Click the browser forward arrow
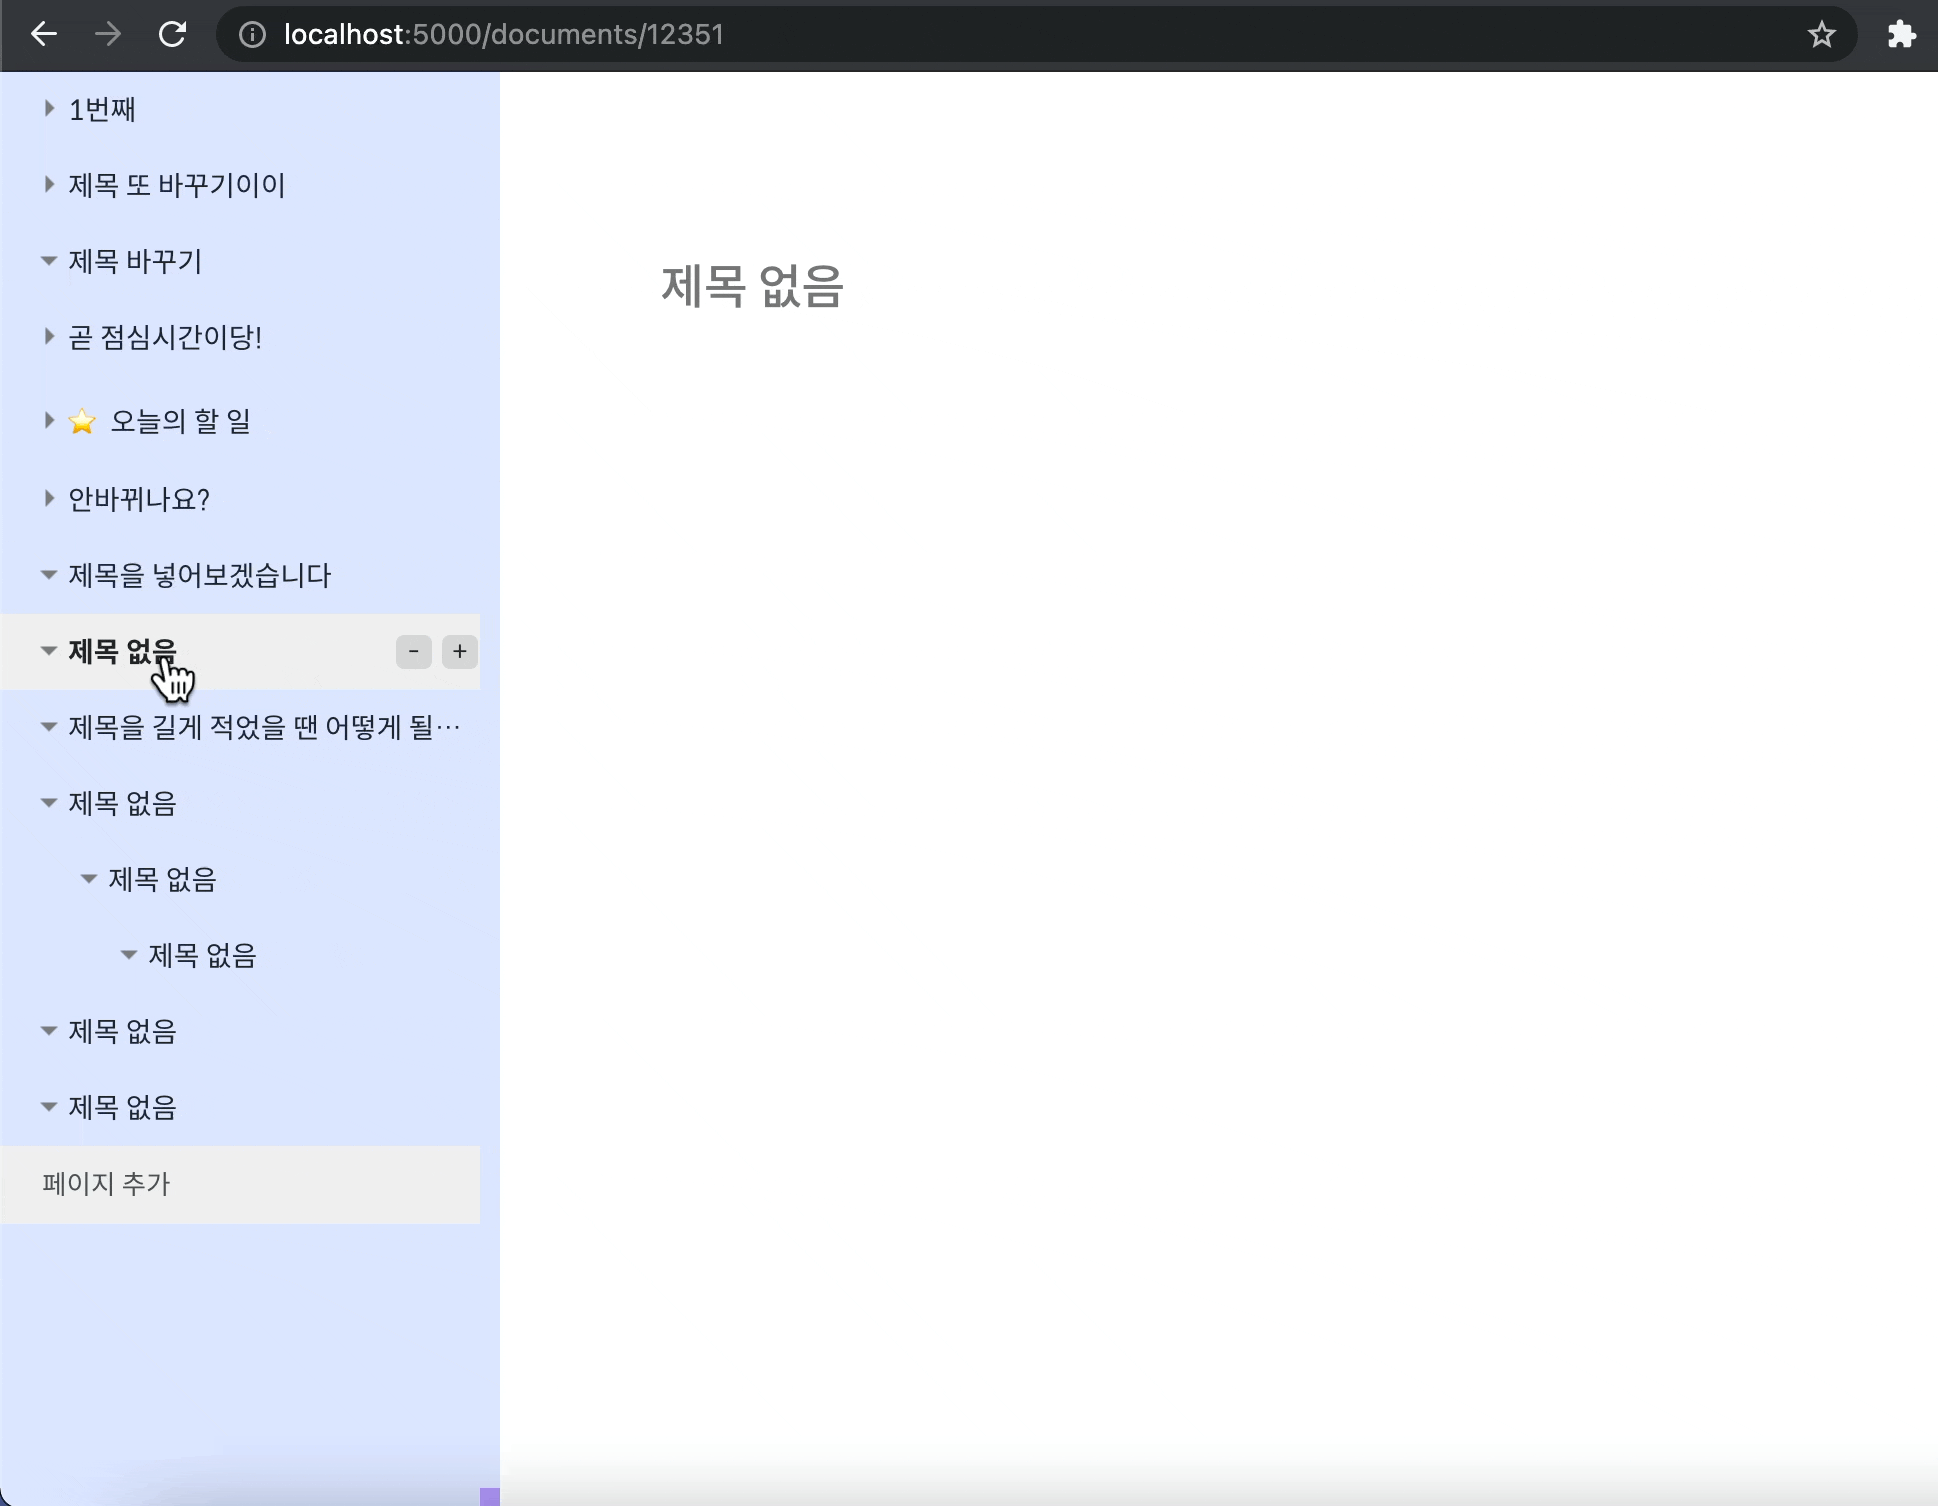This screenshot has height=1506, width=1938. [108, 35]
